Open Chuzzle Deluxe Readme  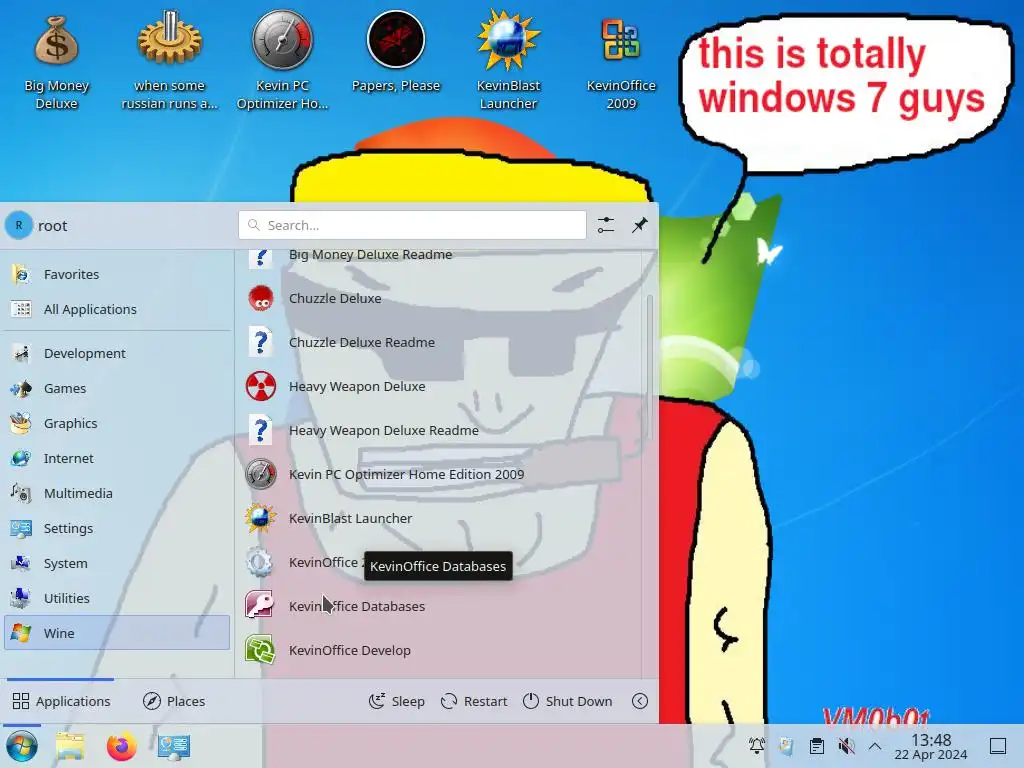click(x=439, y=342)
